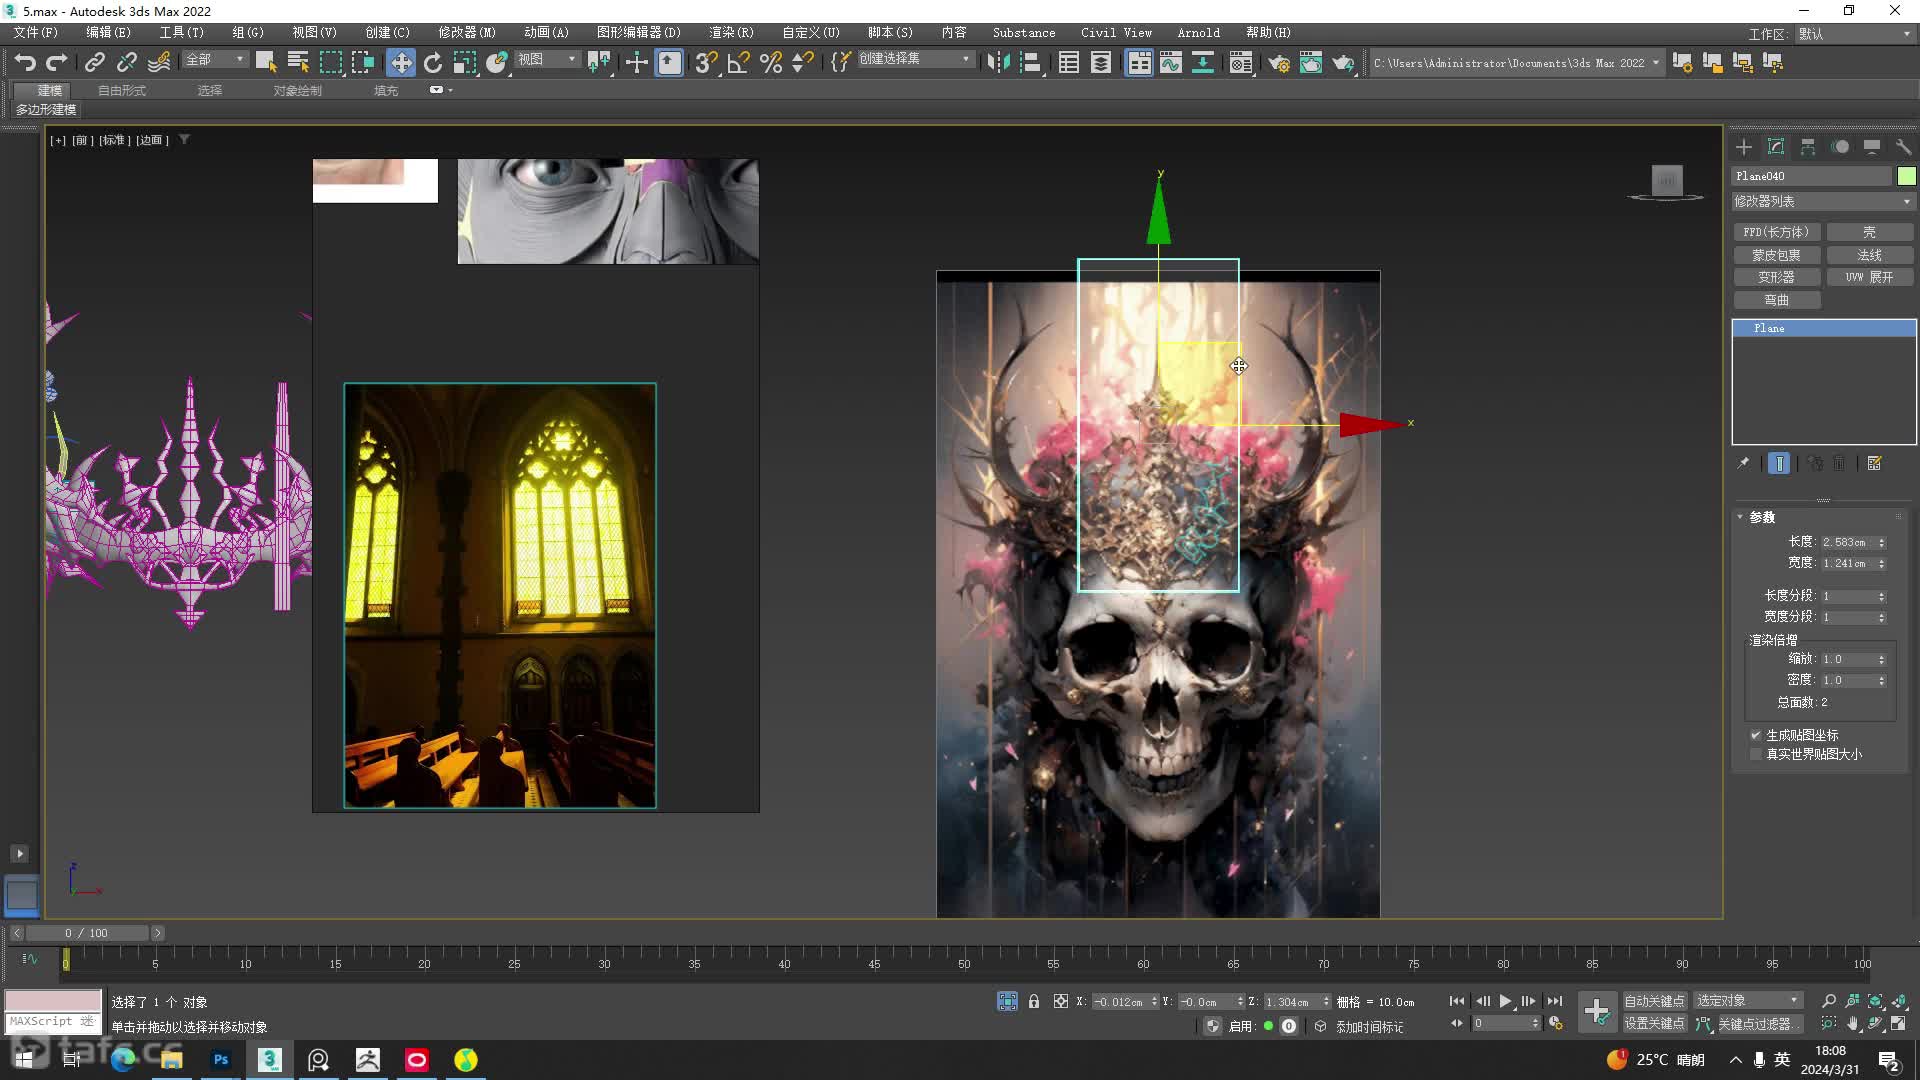
Task: Open the 渲染(R) menu
Action: pos(731,33)
